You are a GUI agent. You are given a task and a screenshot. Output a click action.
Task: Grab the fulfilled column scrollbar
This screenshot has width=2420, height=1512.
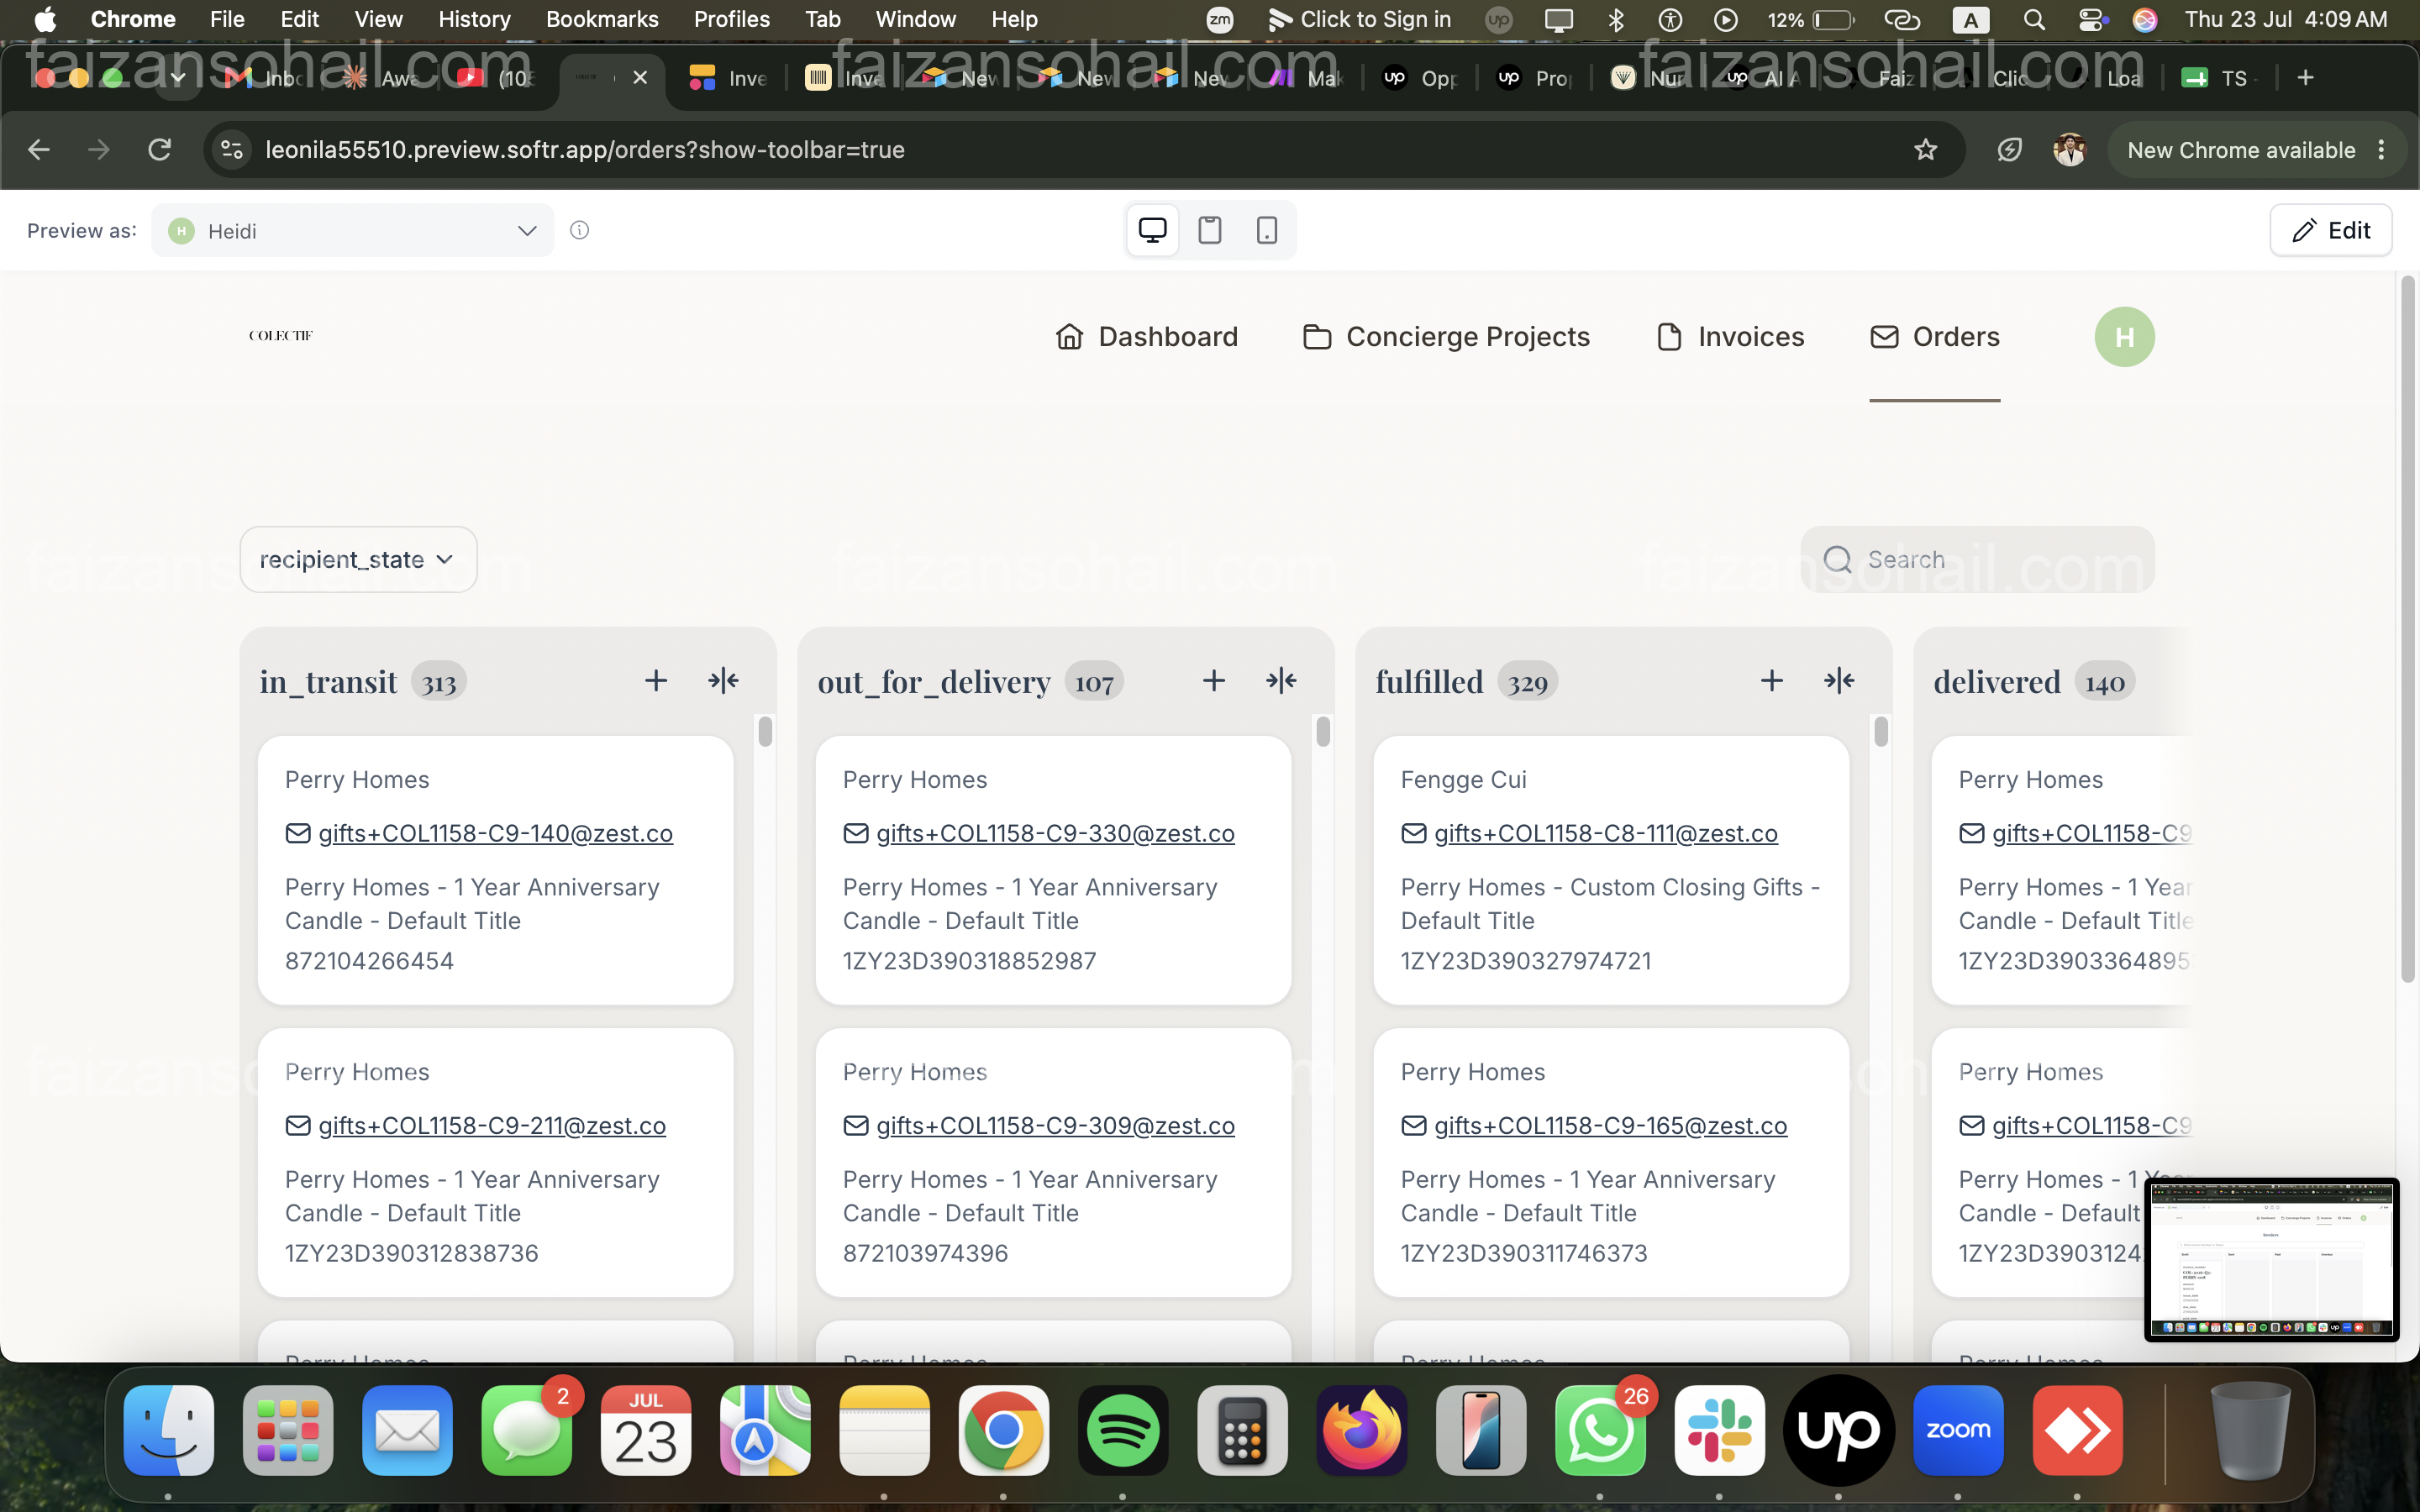click(x=1881, y=732)
